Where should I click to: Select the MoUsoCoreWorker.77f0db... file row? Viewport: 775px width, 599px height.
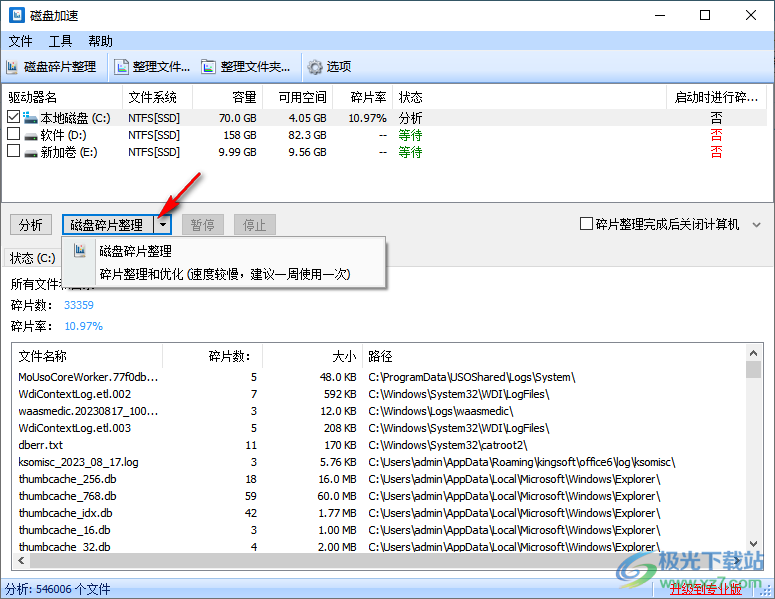pyautogui.click(x=379, y=377)
